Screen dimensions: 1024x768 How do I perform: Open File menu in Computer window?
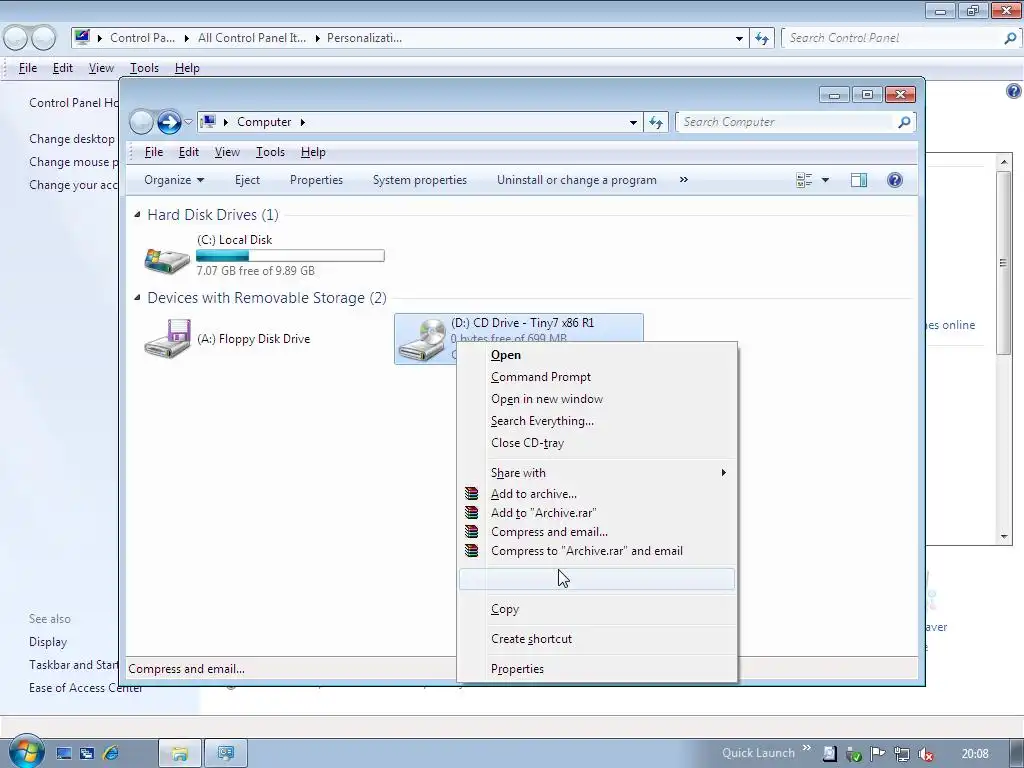153,152
